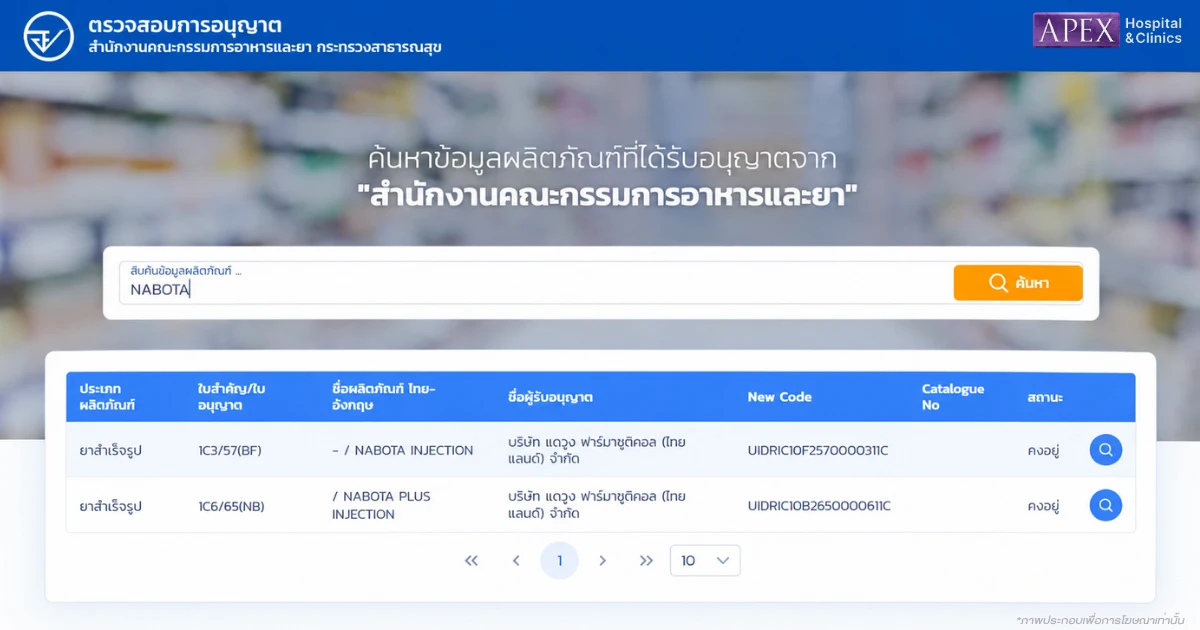This screenshot has width=1200, height=630.
Task: Click the FDA checkmark logo icon
Action: (48, 37)
